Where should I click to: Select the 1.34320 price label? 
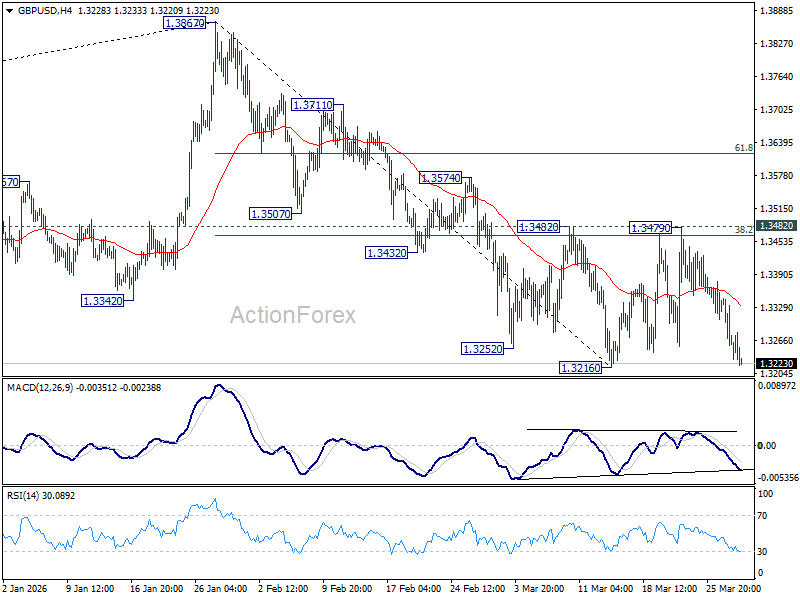click(x=387, y=253)
